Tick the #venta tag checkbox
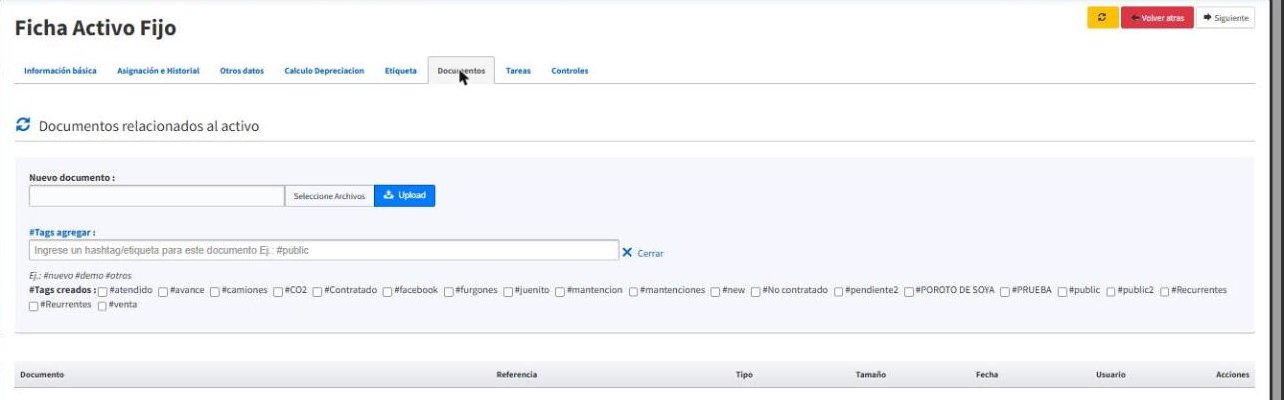1284x400 pixels. pyautogui.click(x=102, y=306)
